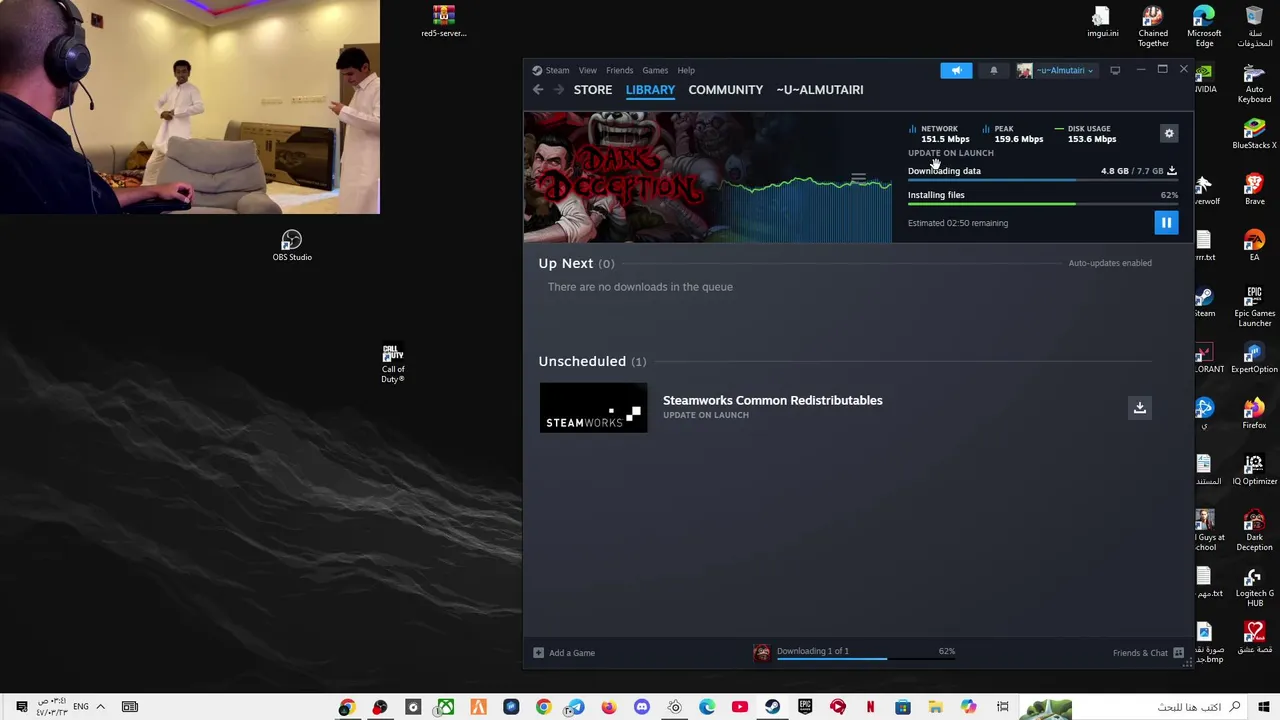The height and width of the screenshot is (720, 1280).
Task: Open the Steam notifications bell
Action: pos(993,70)
